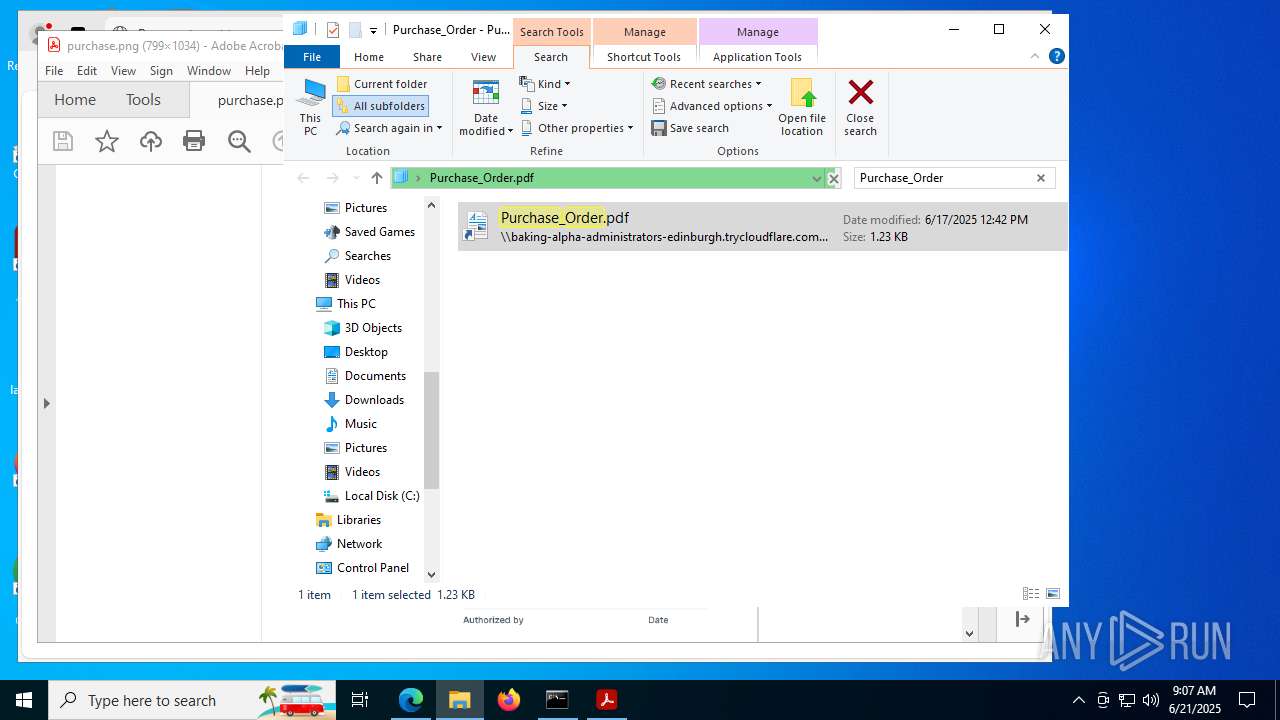
Task: Open Firefox from taskbar
Action: (509, 700)
